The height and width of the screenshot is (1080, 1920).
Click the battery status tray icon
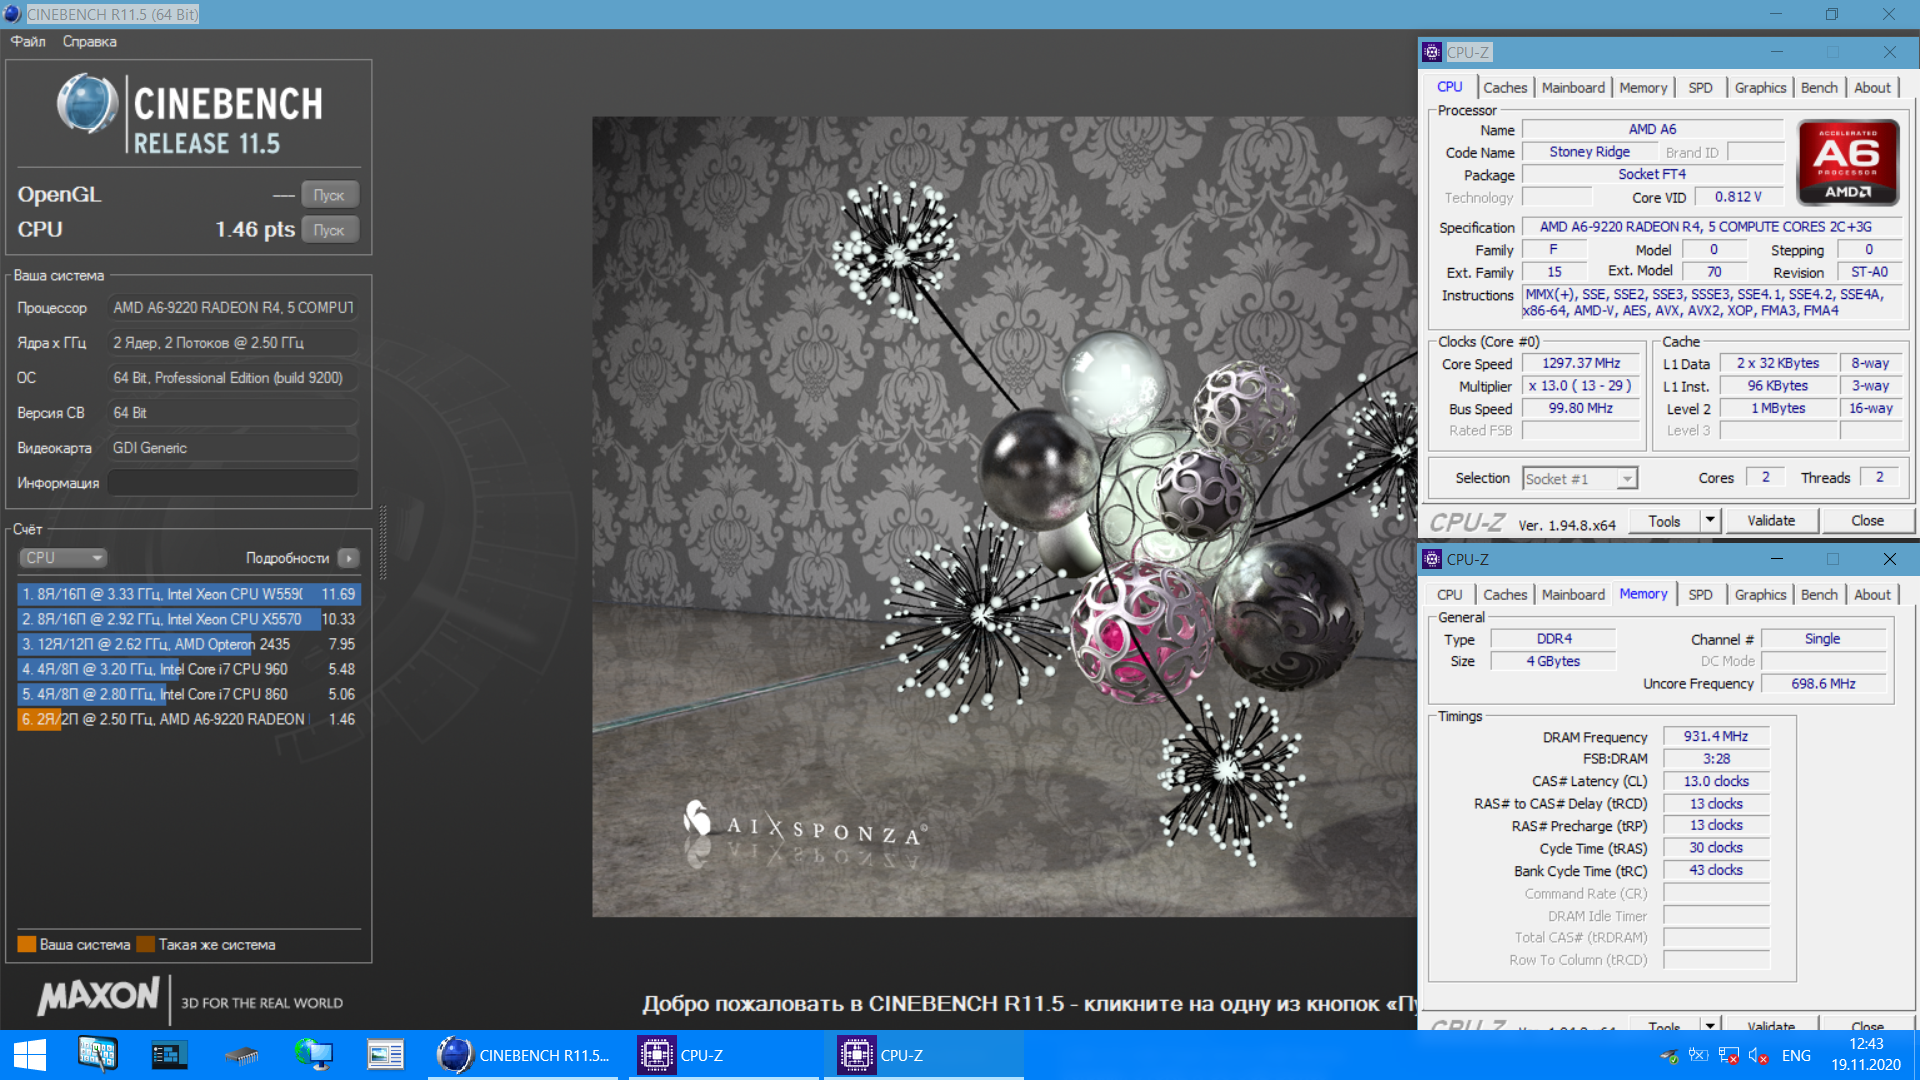(x=1698, y=1055)
